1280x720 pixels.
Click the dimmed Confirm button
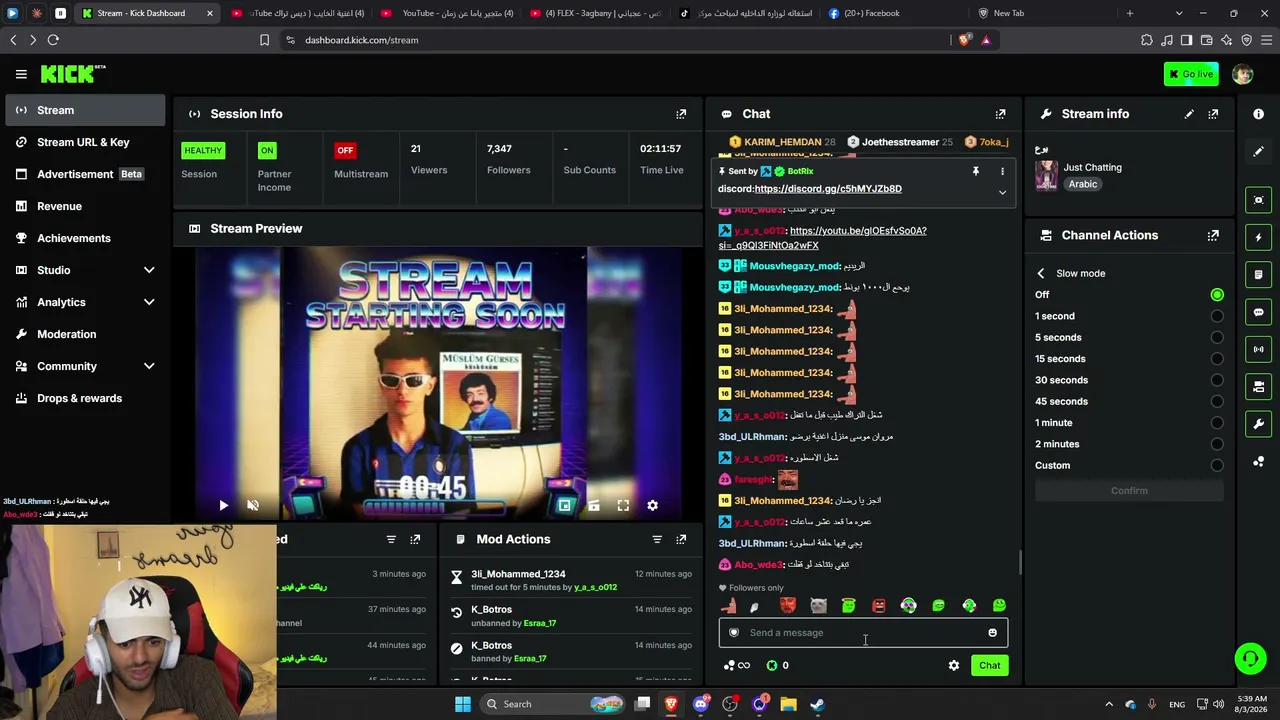(x=1129, y=491)
